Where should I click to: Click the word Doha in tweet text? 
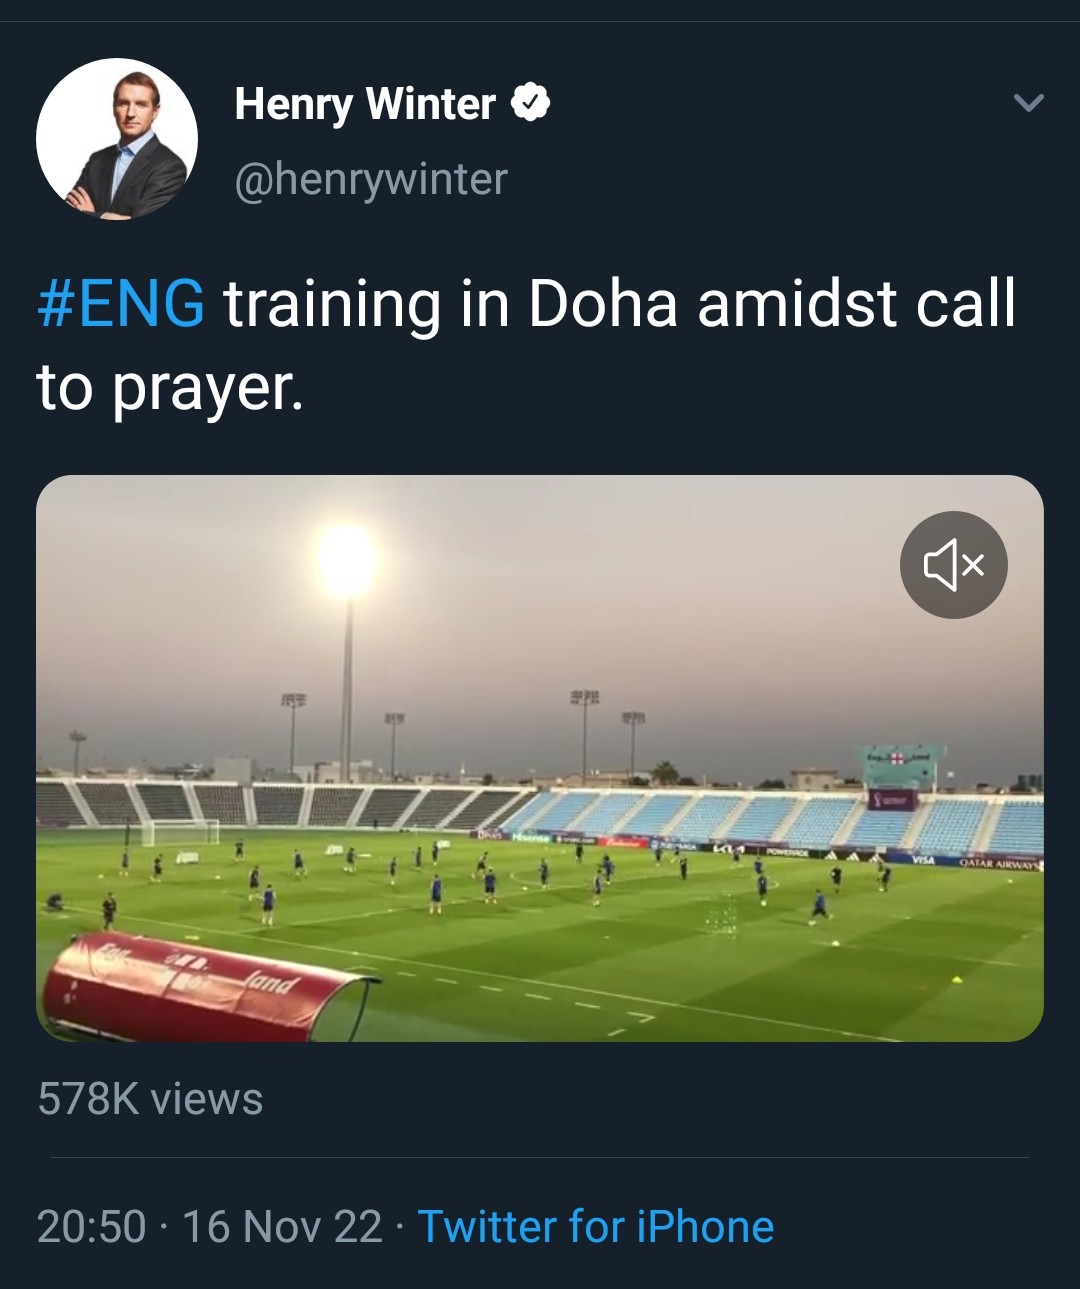[x=603, y=304]
